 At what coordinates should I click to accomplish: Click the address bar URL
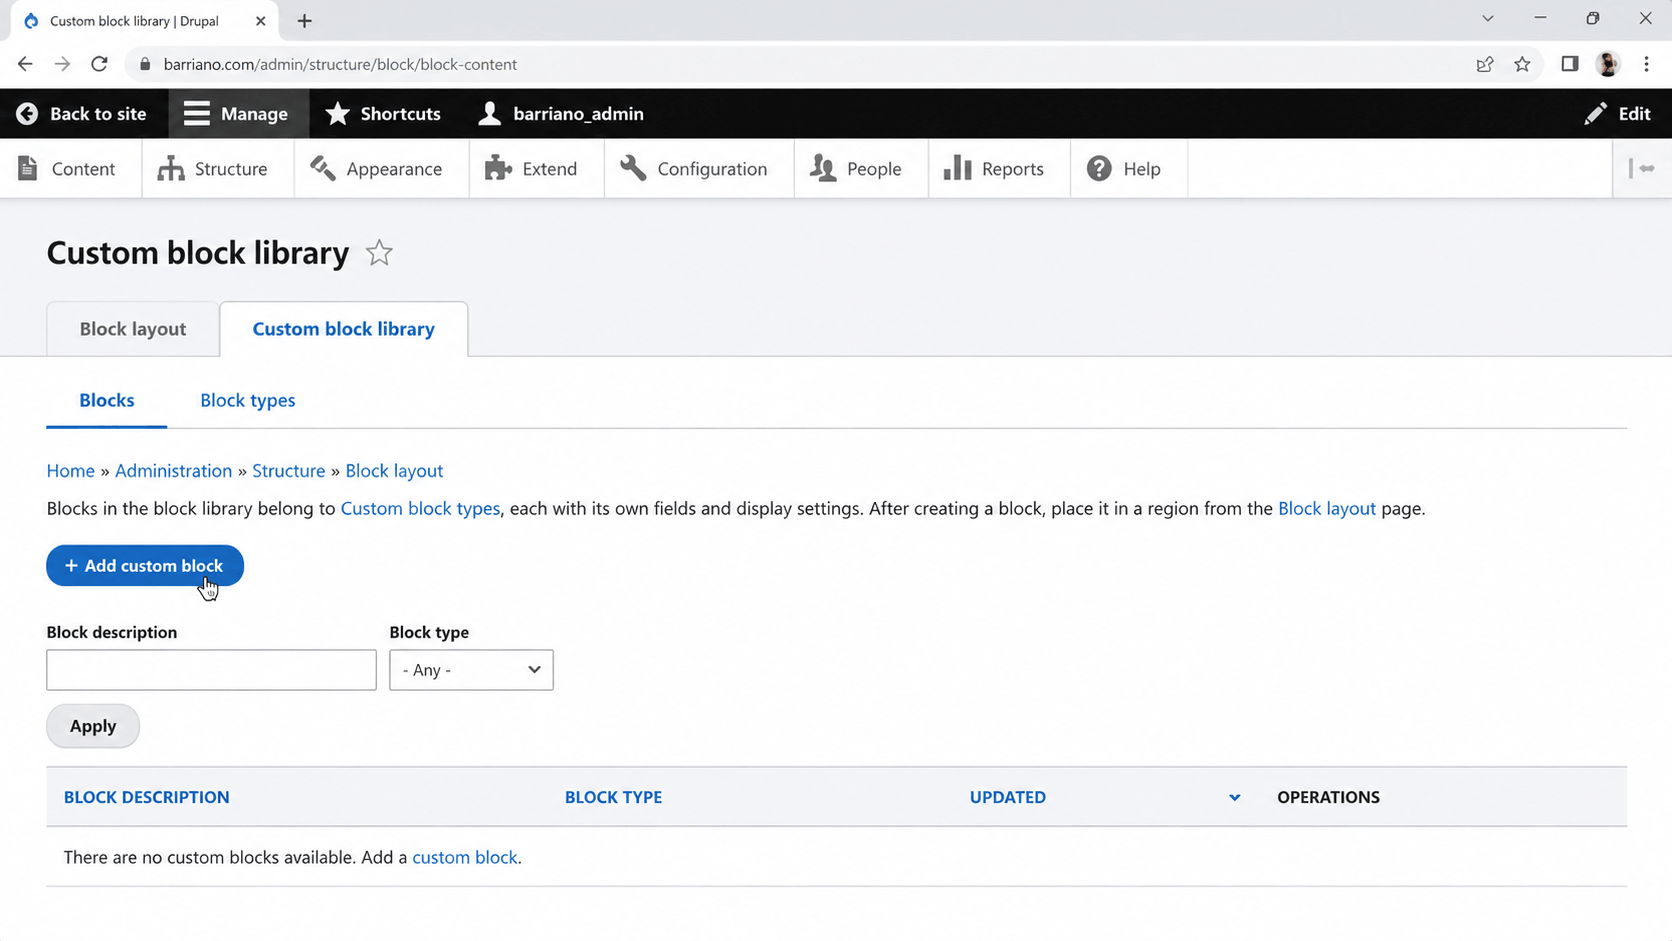(x=340, y=64)
